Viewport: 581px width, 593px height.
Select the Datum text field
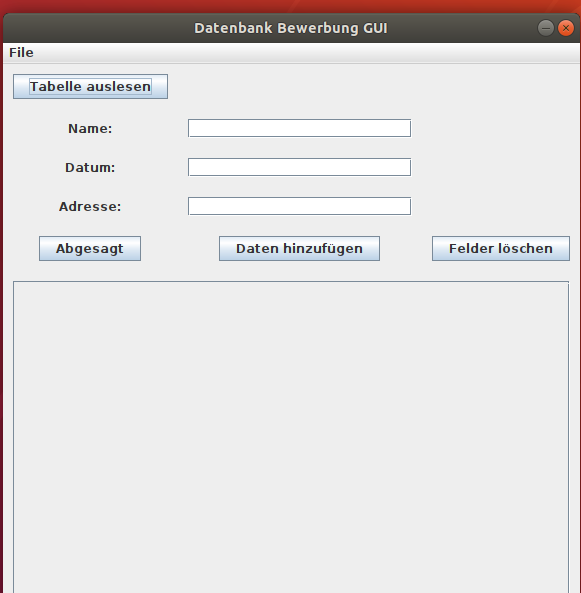click(299, 167)
